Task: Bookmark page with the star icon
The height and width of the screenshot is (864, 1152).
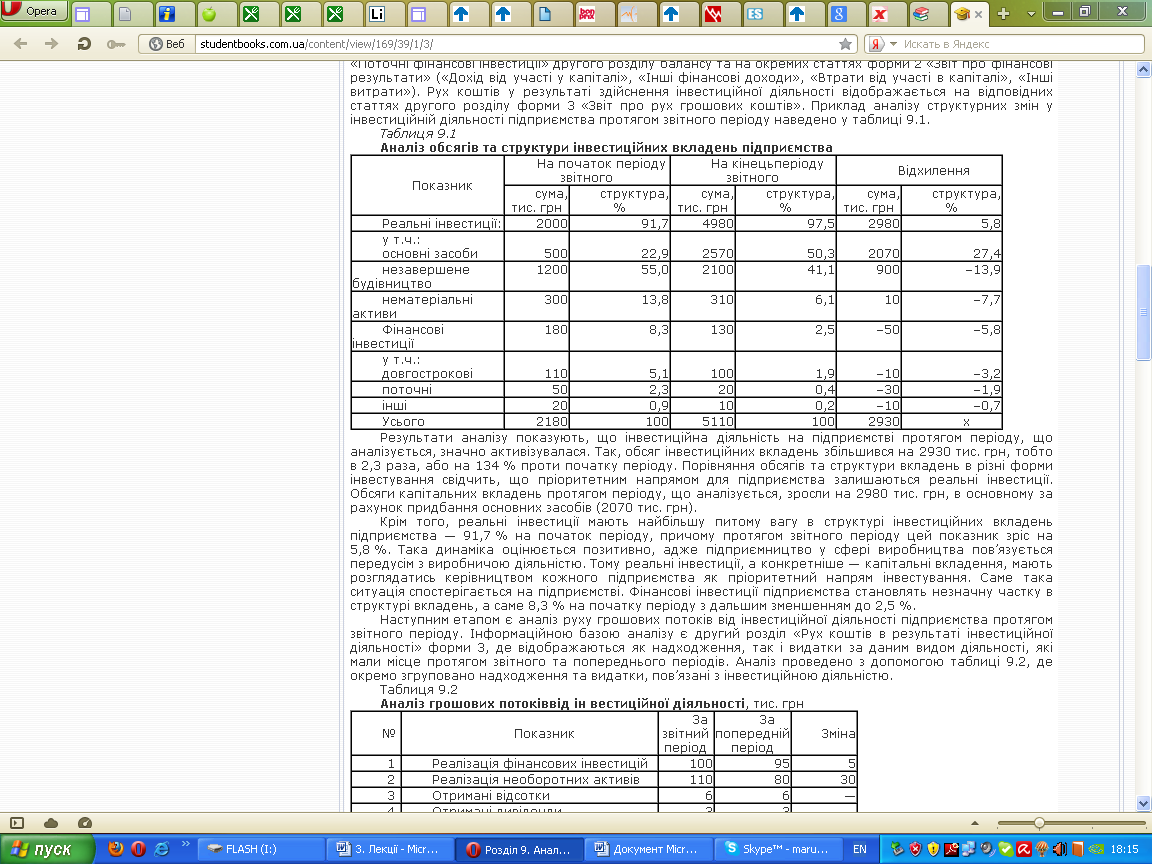Action: pyautogui.click(x=846, y=44)
